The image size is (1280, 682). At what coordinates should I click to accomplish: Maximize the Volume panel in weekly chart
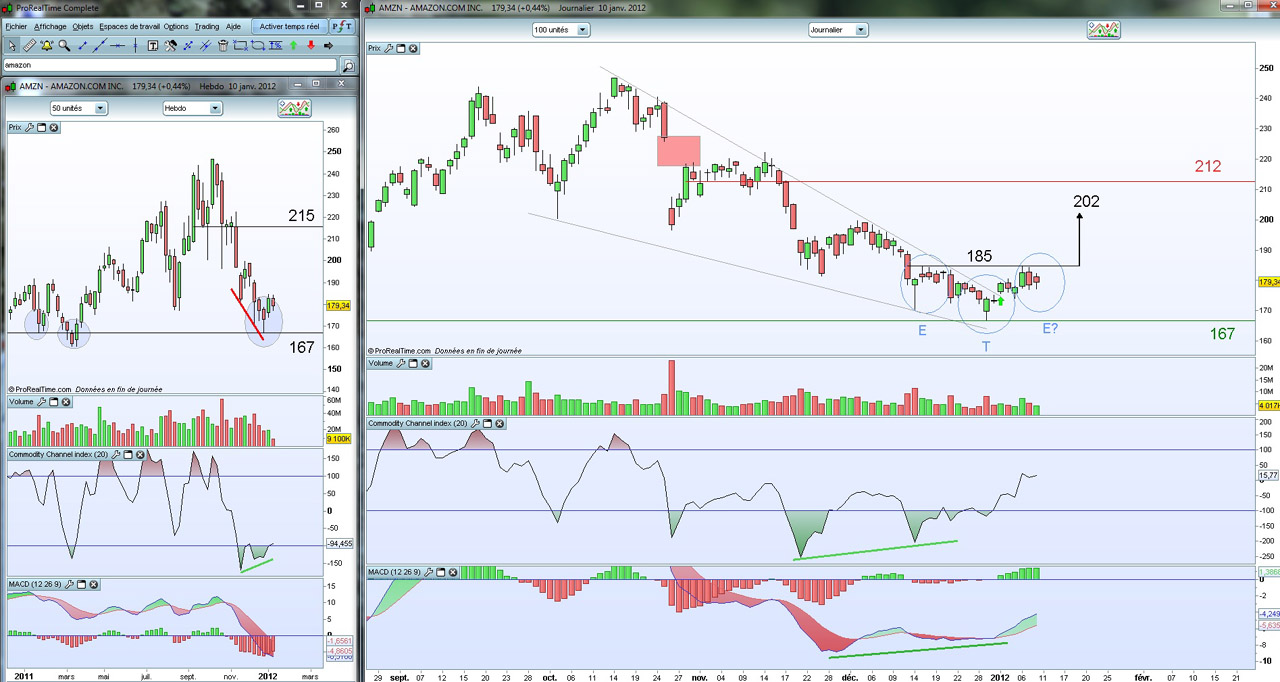pos(55,402)
